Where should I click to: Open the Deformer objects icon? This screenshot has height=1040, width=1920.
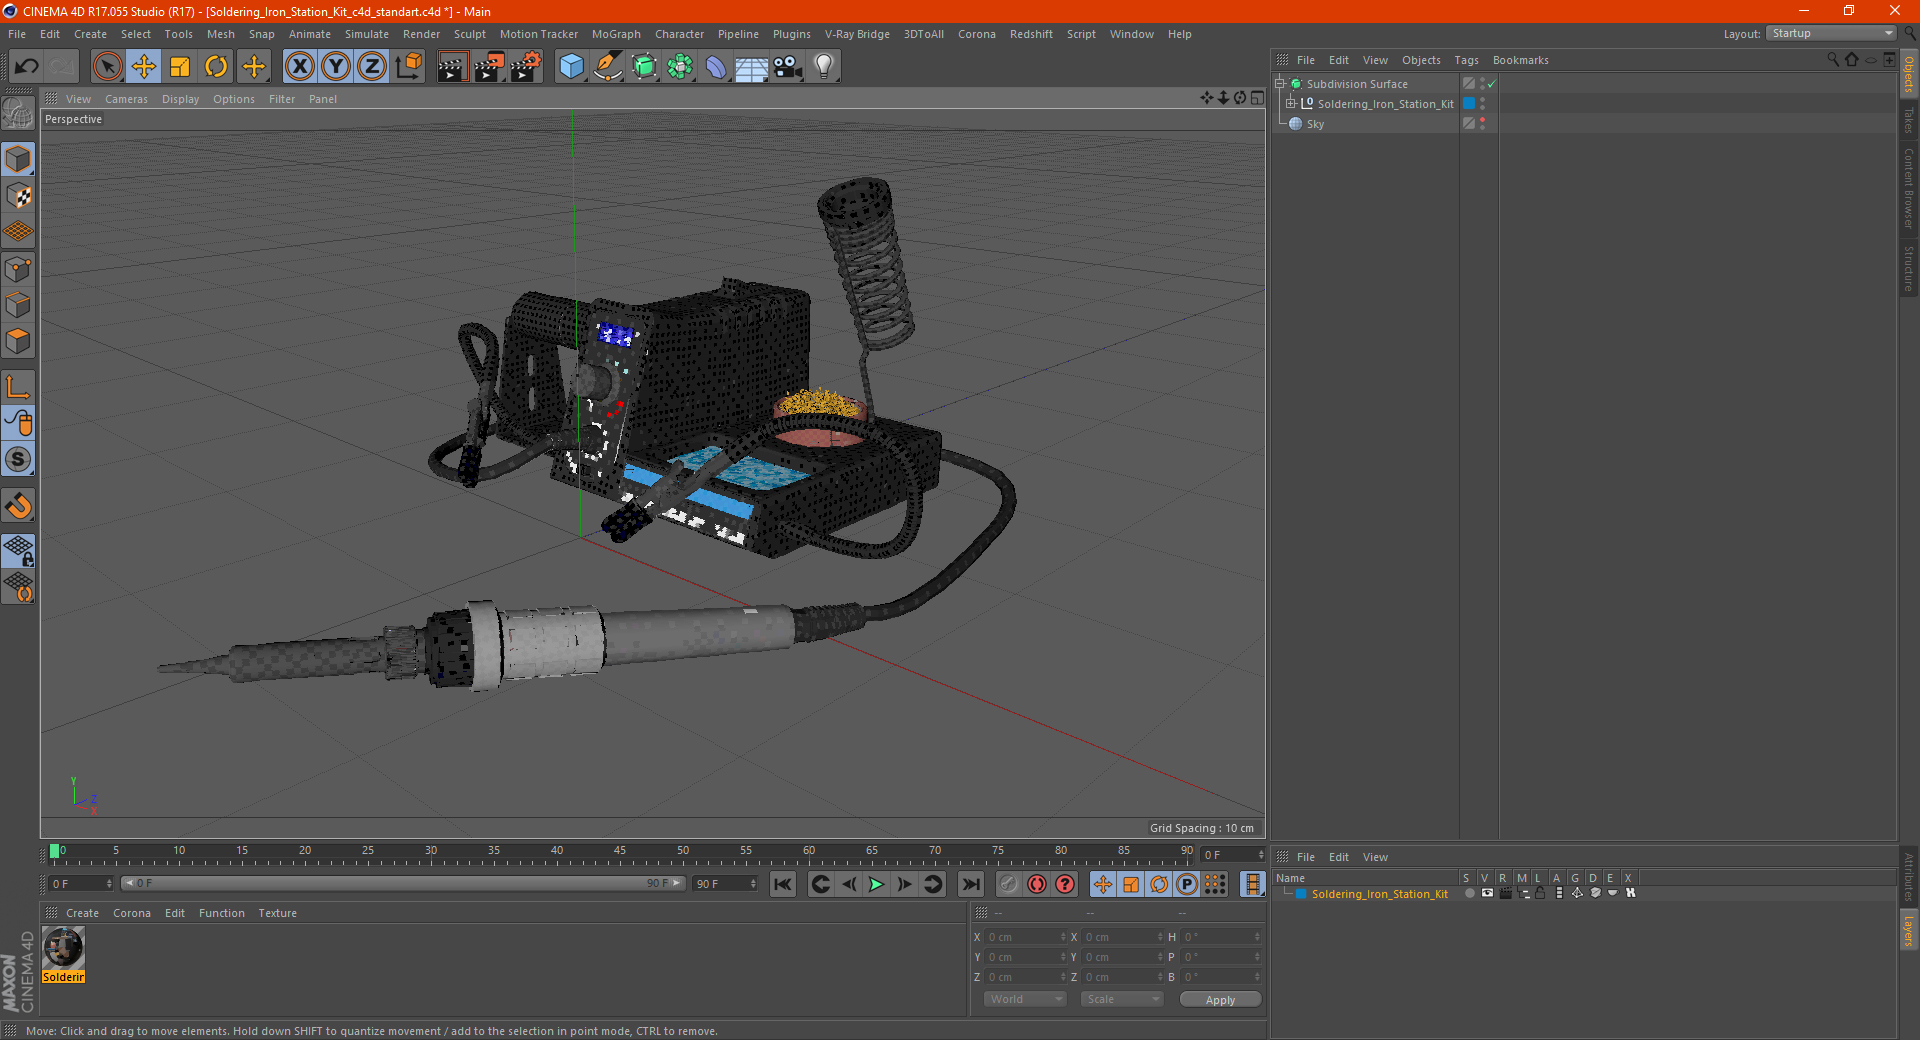point(716,67)
